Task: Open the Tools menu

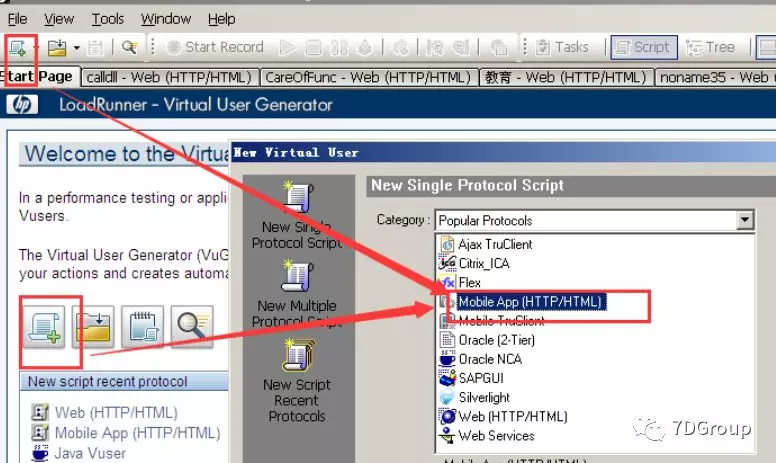Action: pos(107,19)
